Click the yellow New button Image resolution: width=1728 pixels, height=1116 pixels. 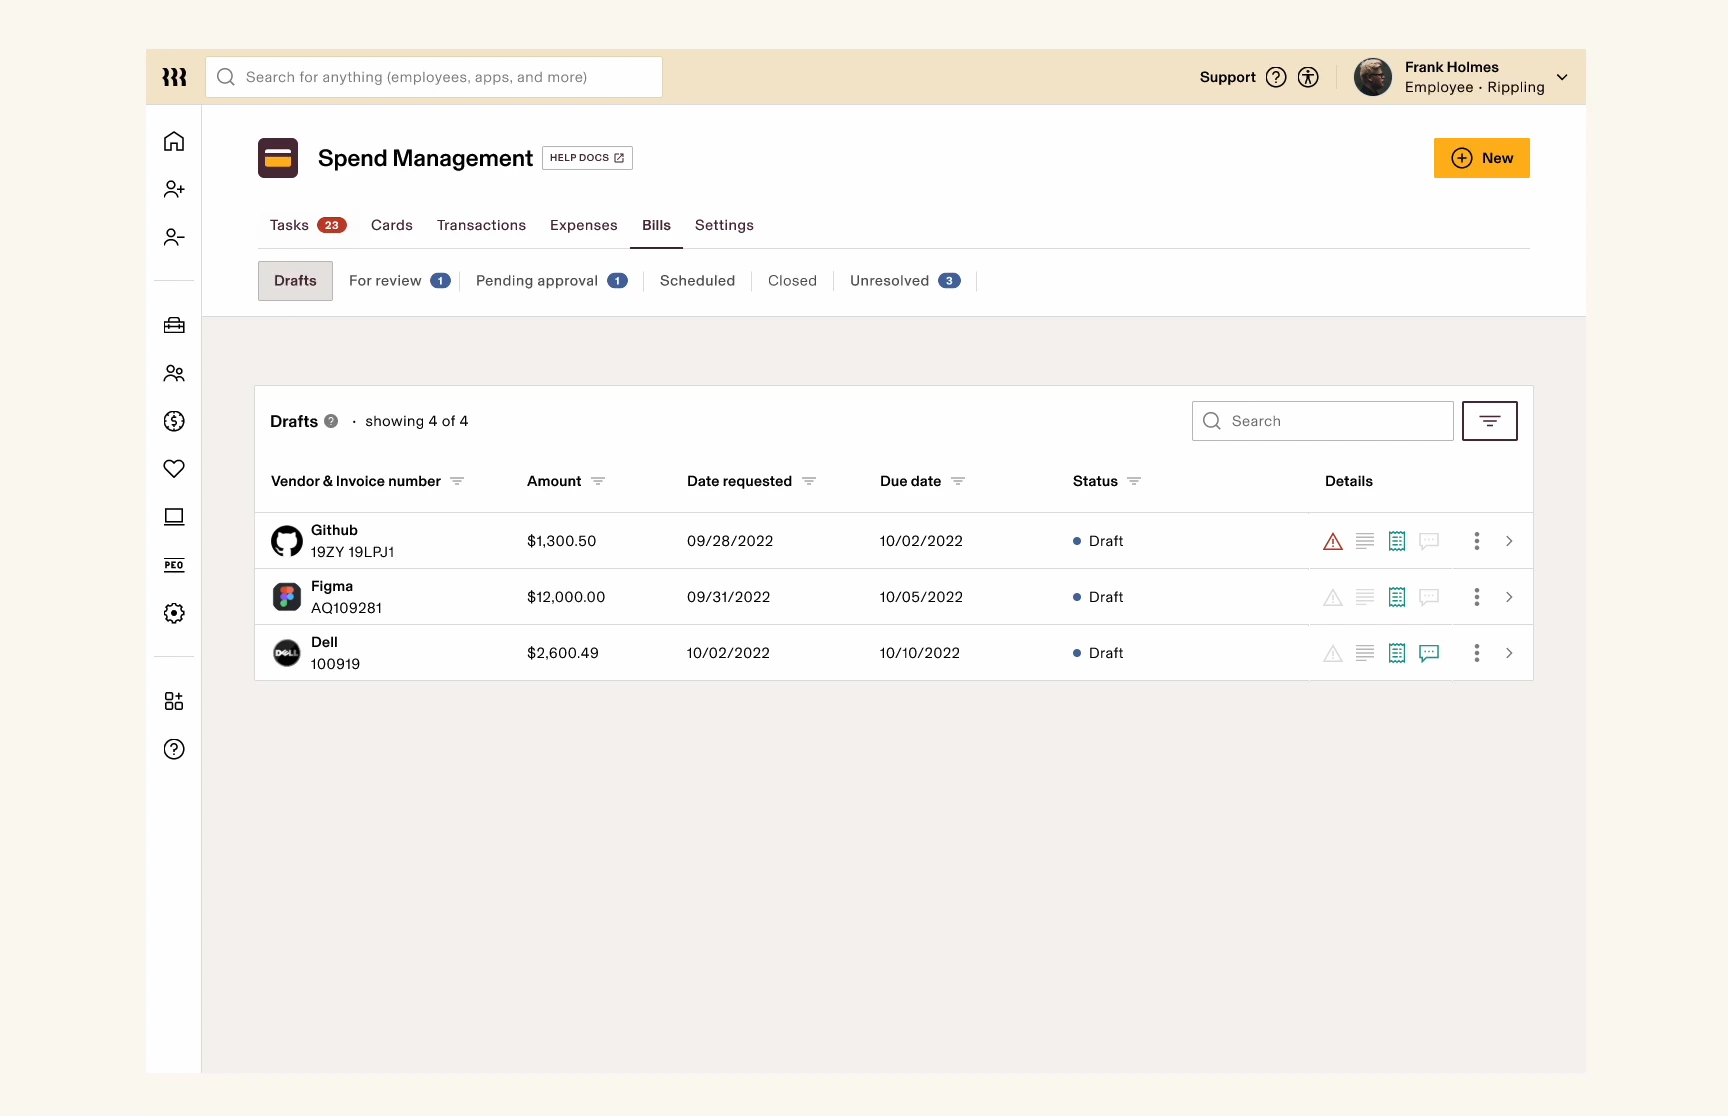[x=1482, y=158]
